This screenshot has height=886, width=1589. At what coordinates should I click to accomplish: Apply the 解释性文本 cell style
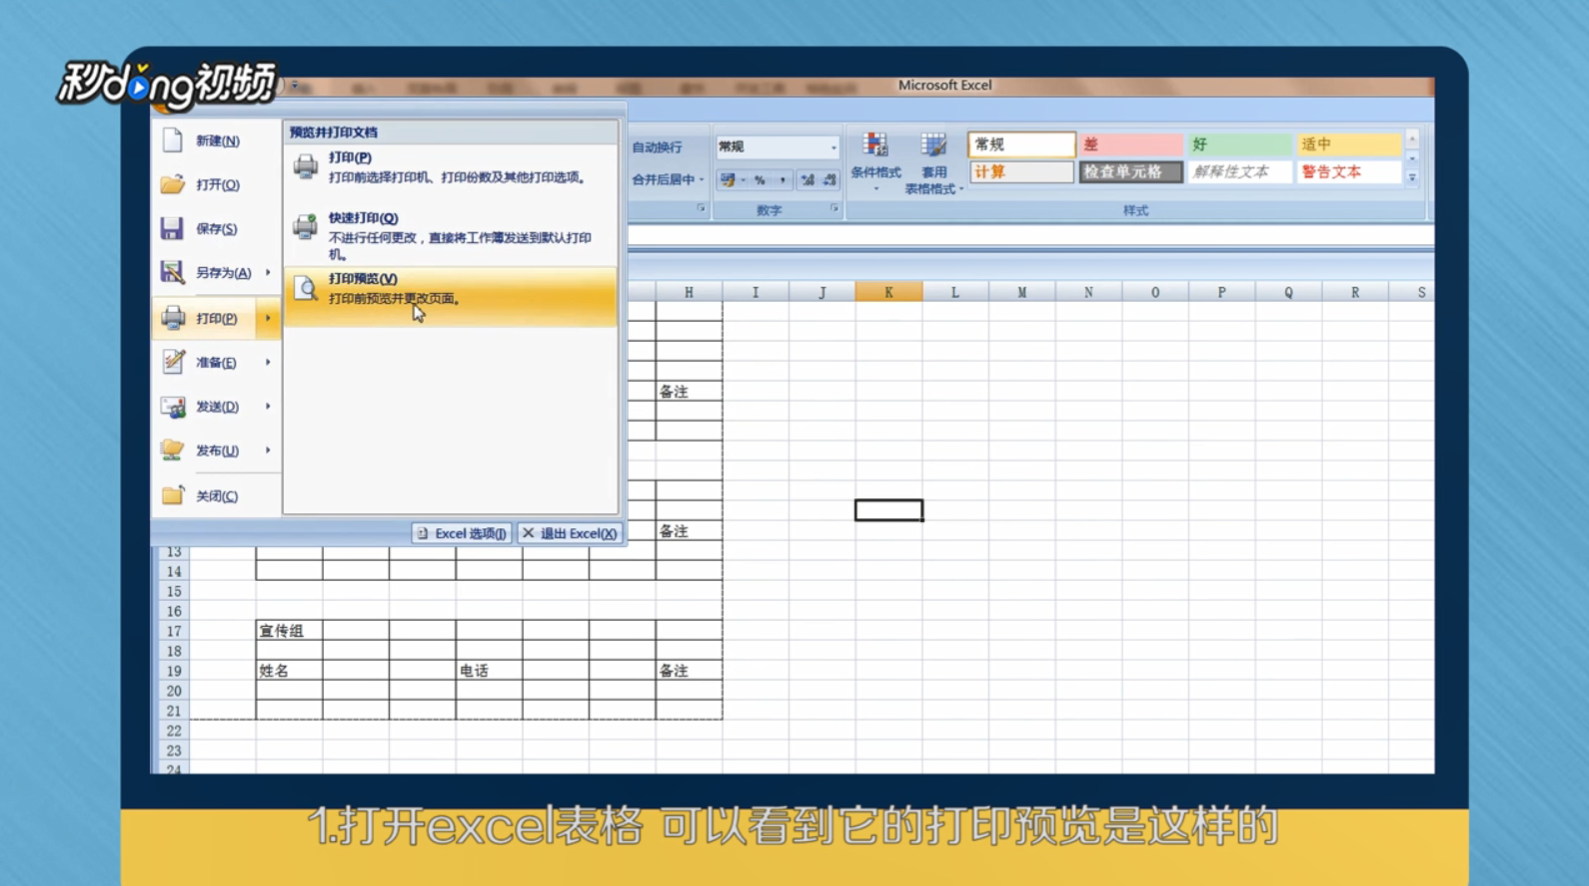tap(1239, 172)
